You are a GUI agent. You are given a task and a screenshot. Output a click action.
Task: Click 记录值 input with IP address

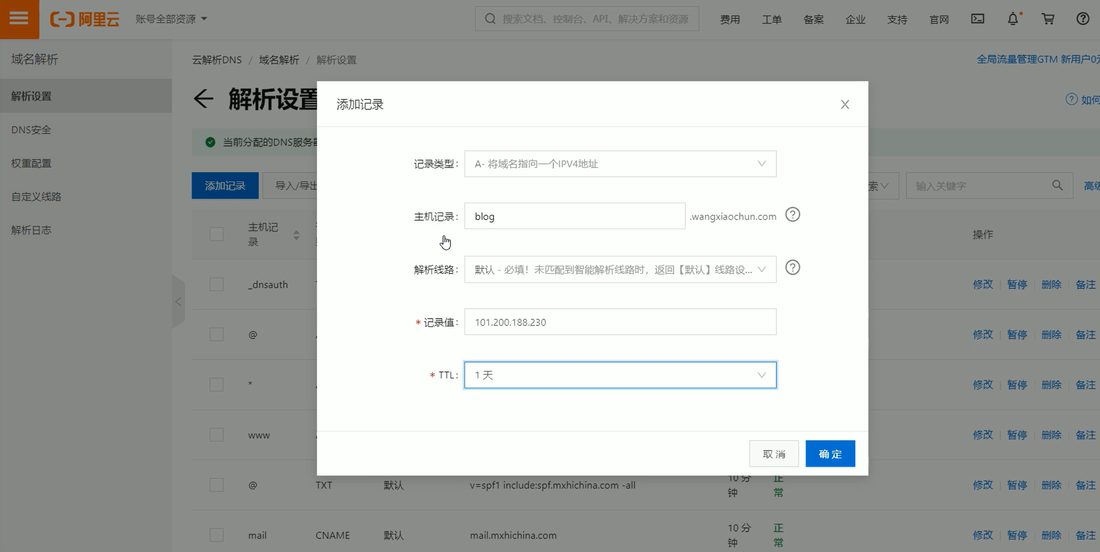click(x=620, y=322)
